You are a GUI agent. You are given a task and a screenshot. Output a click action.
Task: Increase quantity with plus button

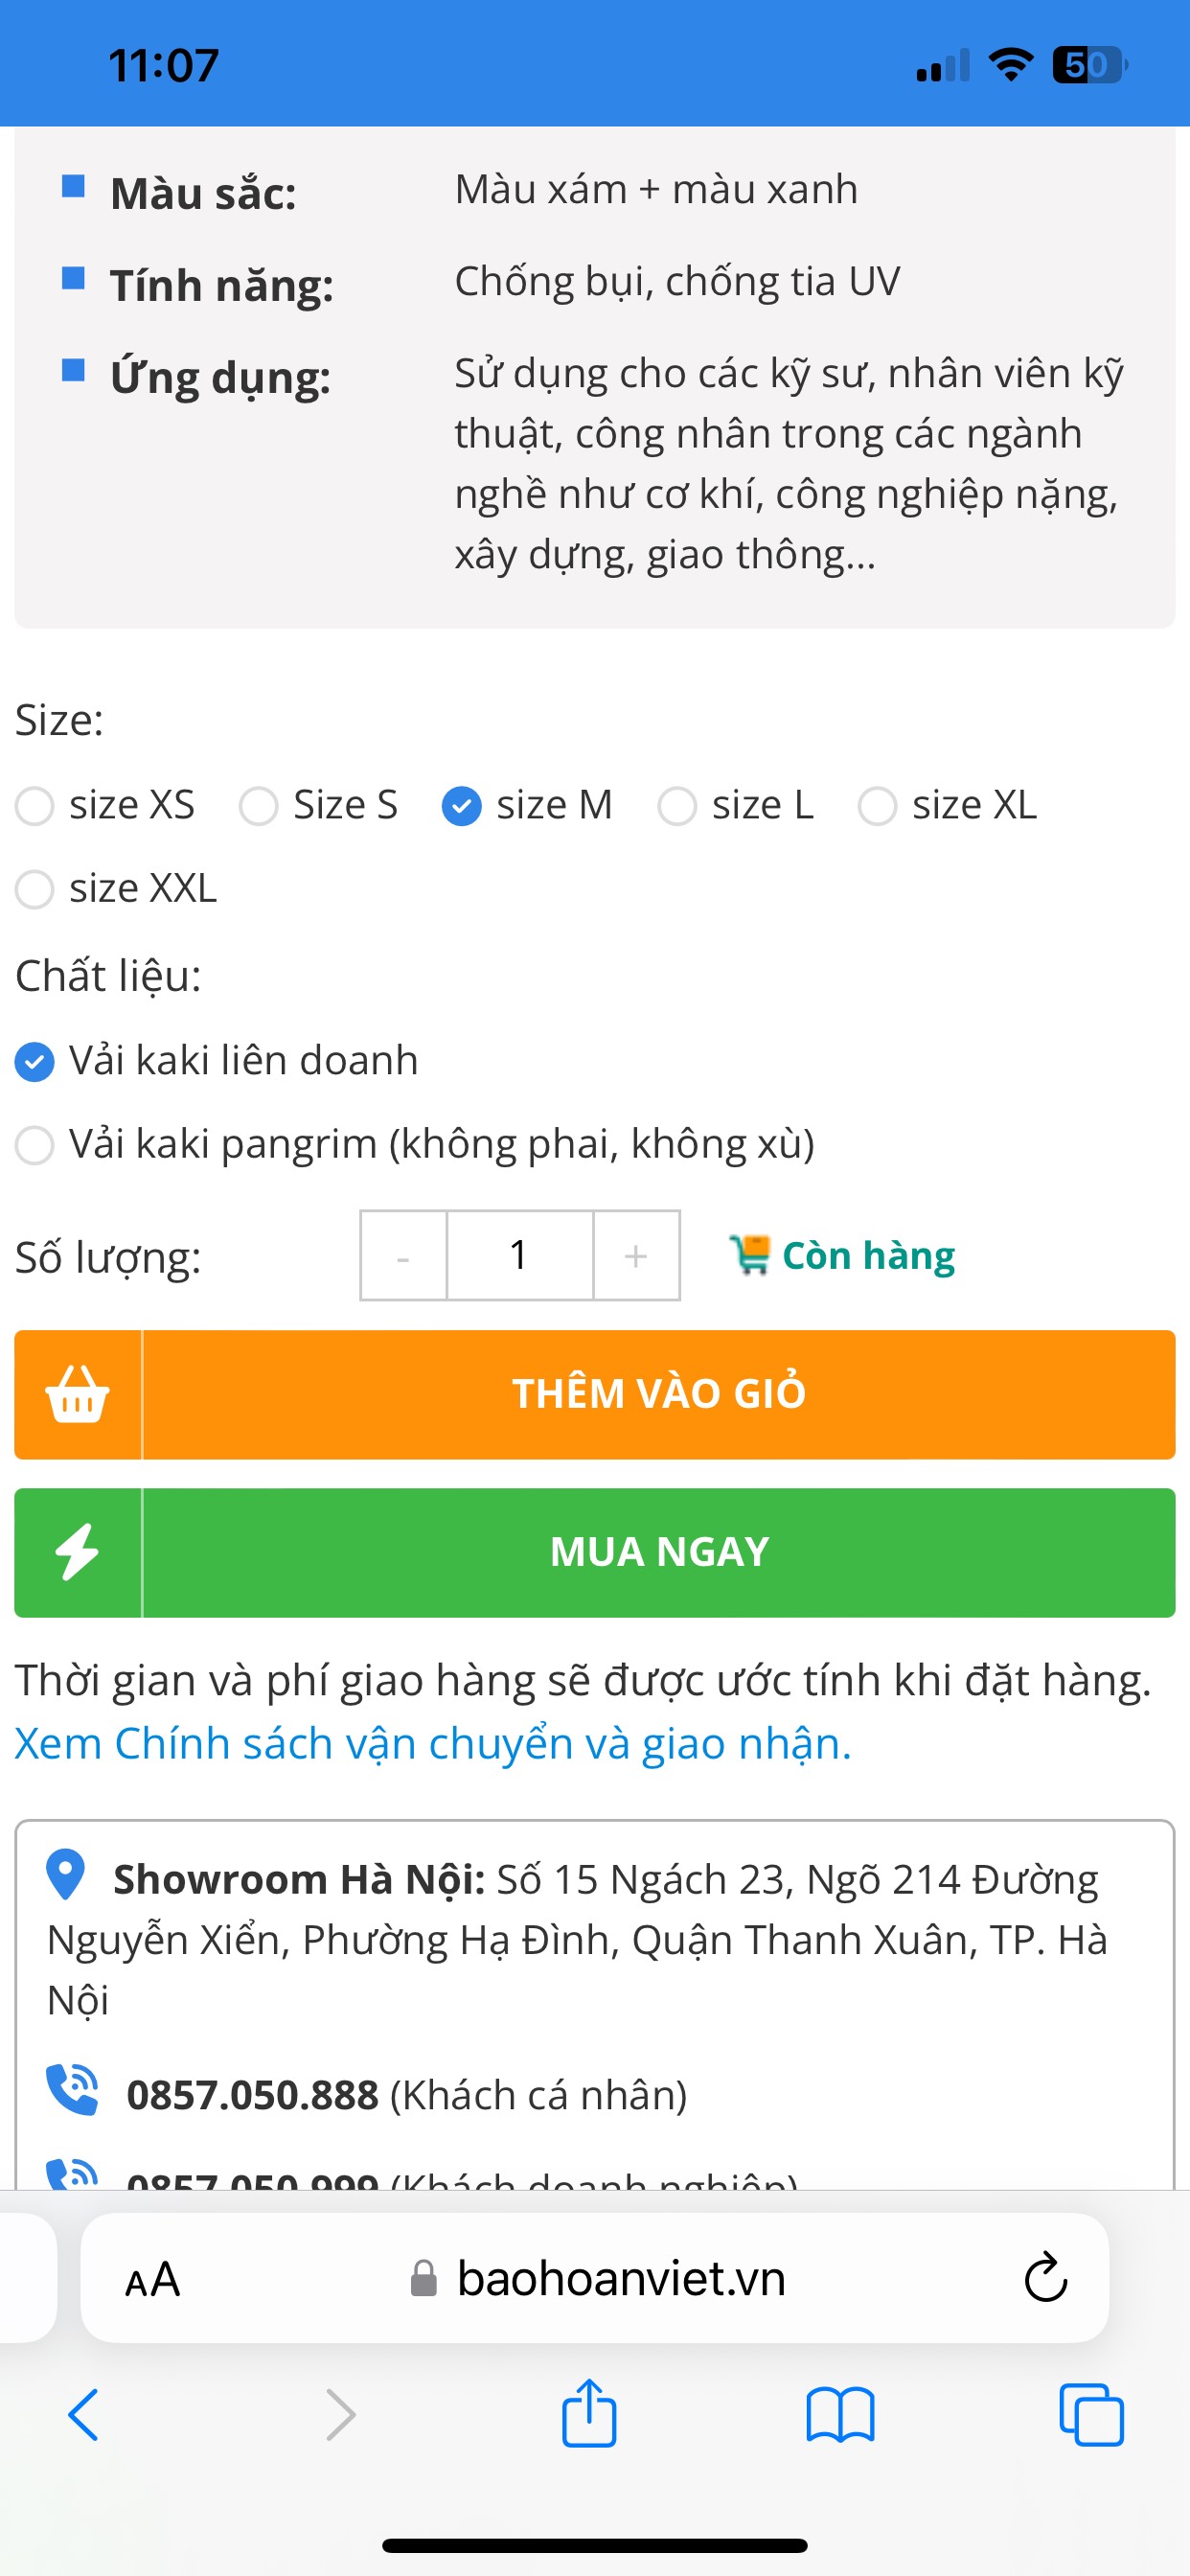click(x=636, y=1256)
